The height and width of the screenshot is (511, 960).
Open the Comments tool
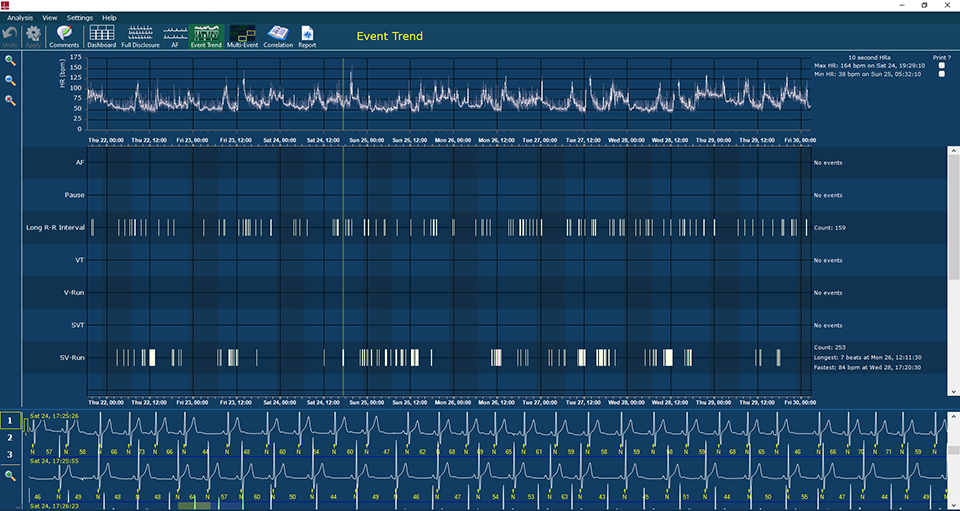point(64,37)
